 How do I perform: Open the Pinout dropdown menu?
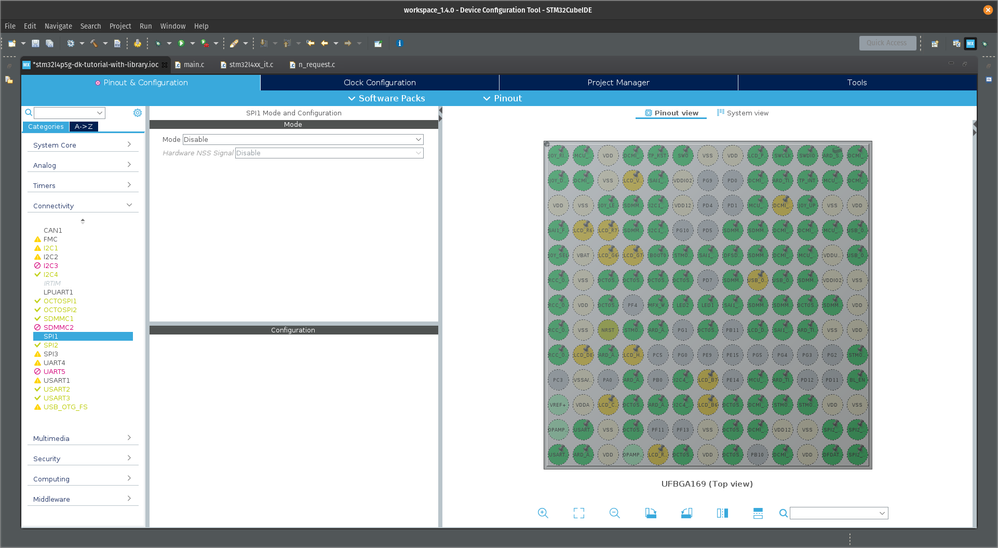pyautogui.click(x=502, y=98)
